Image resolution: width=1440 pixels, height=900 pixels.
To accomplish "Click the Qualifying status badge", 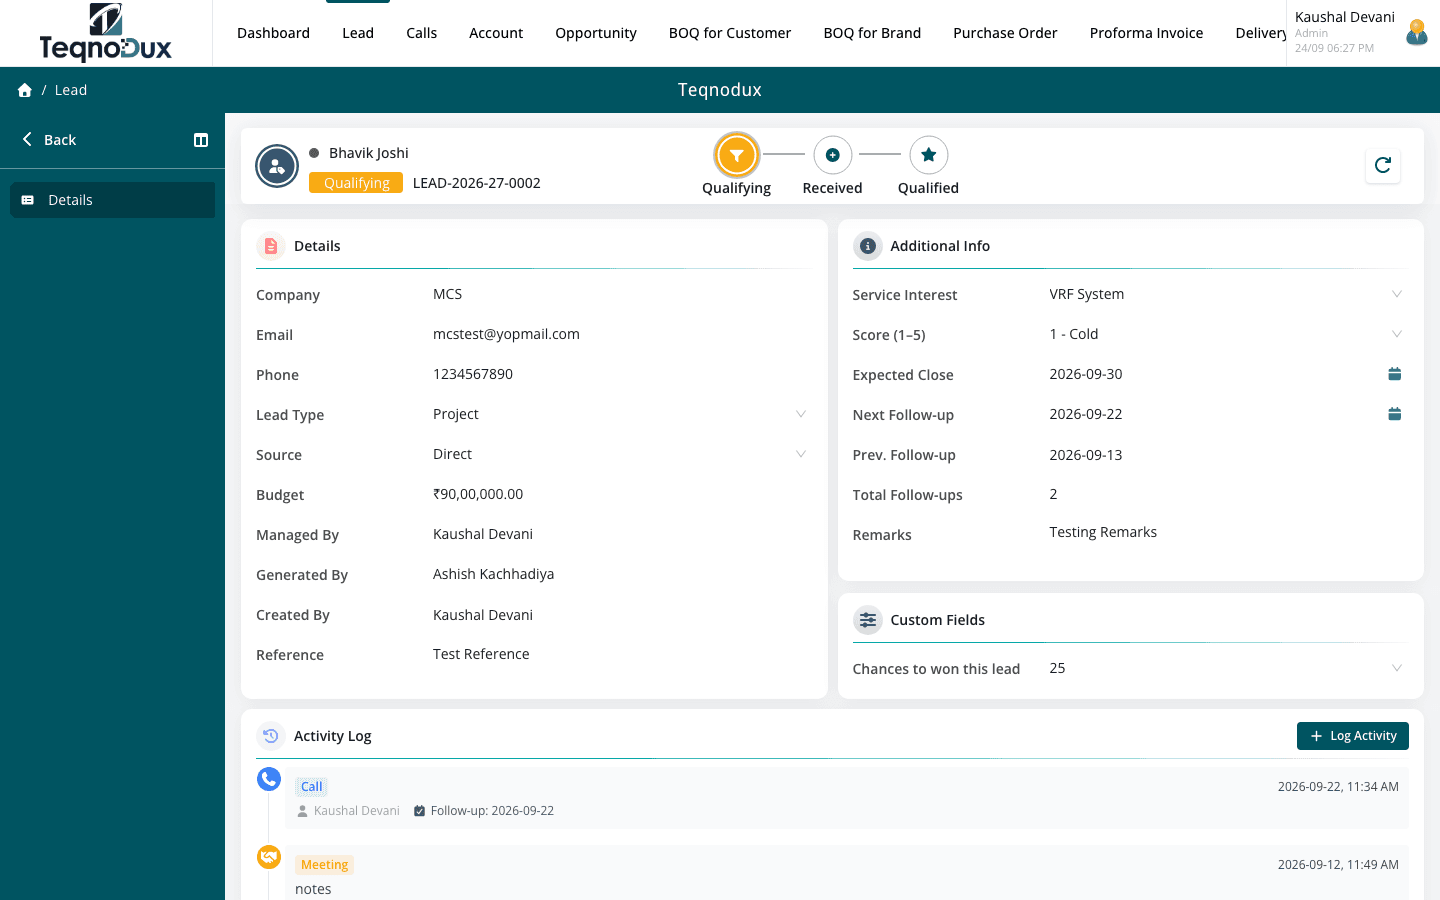I will [356, 183].
